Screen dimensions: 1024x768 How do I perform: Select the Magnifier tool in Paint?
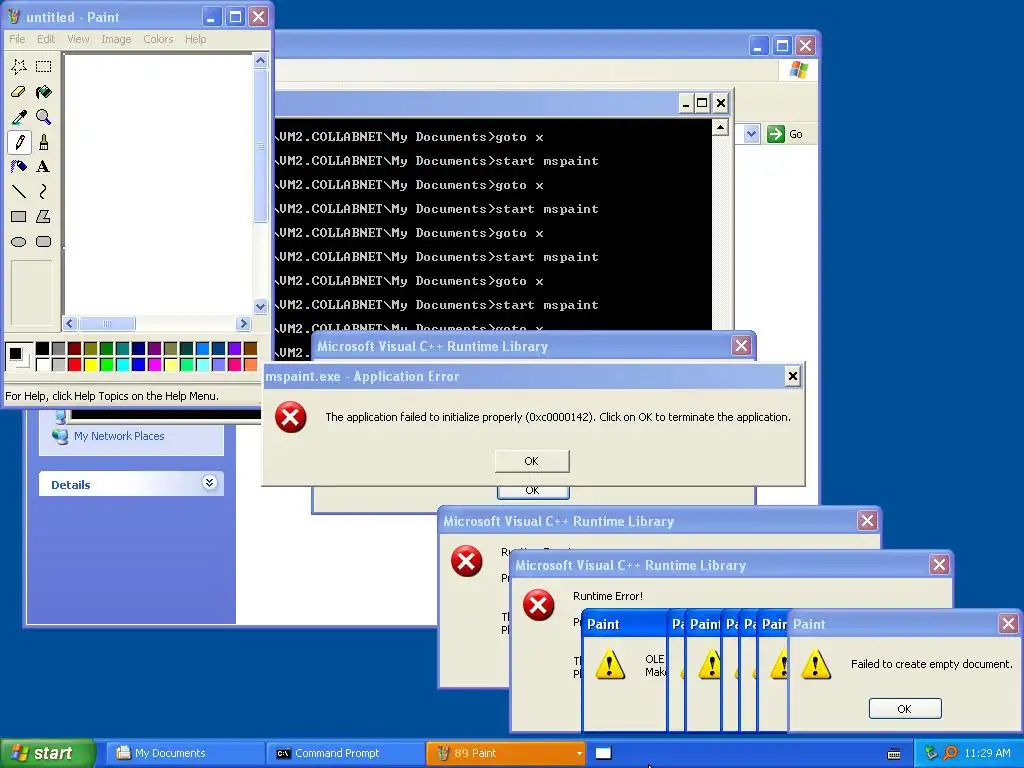[43, 117]
